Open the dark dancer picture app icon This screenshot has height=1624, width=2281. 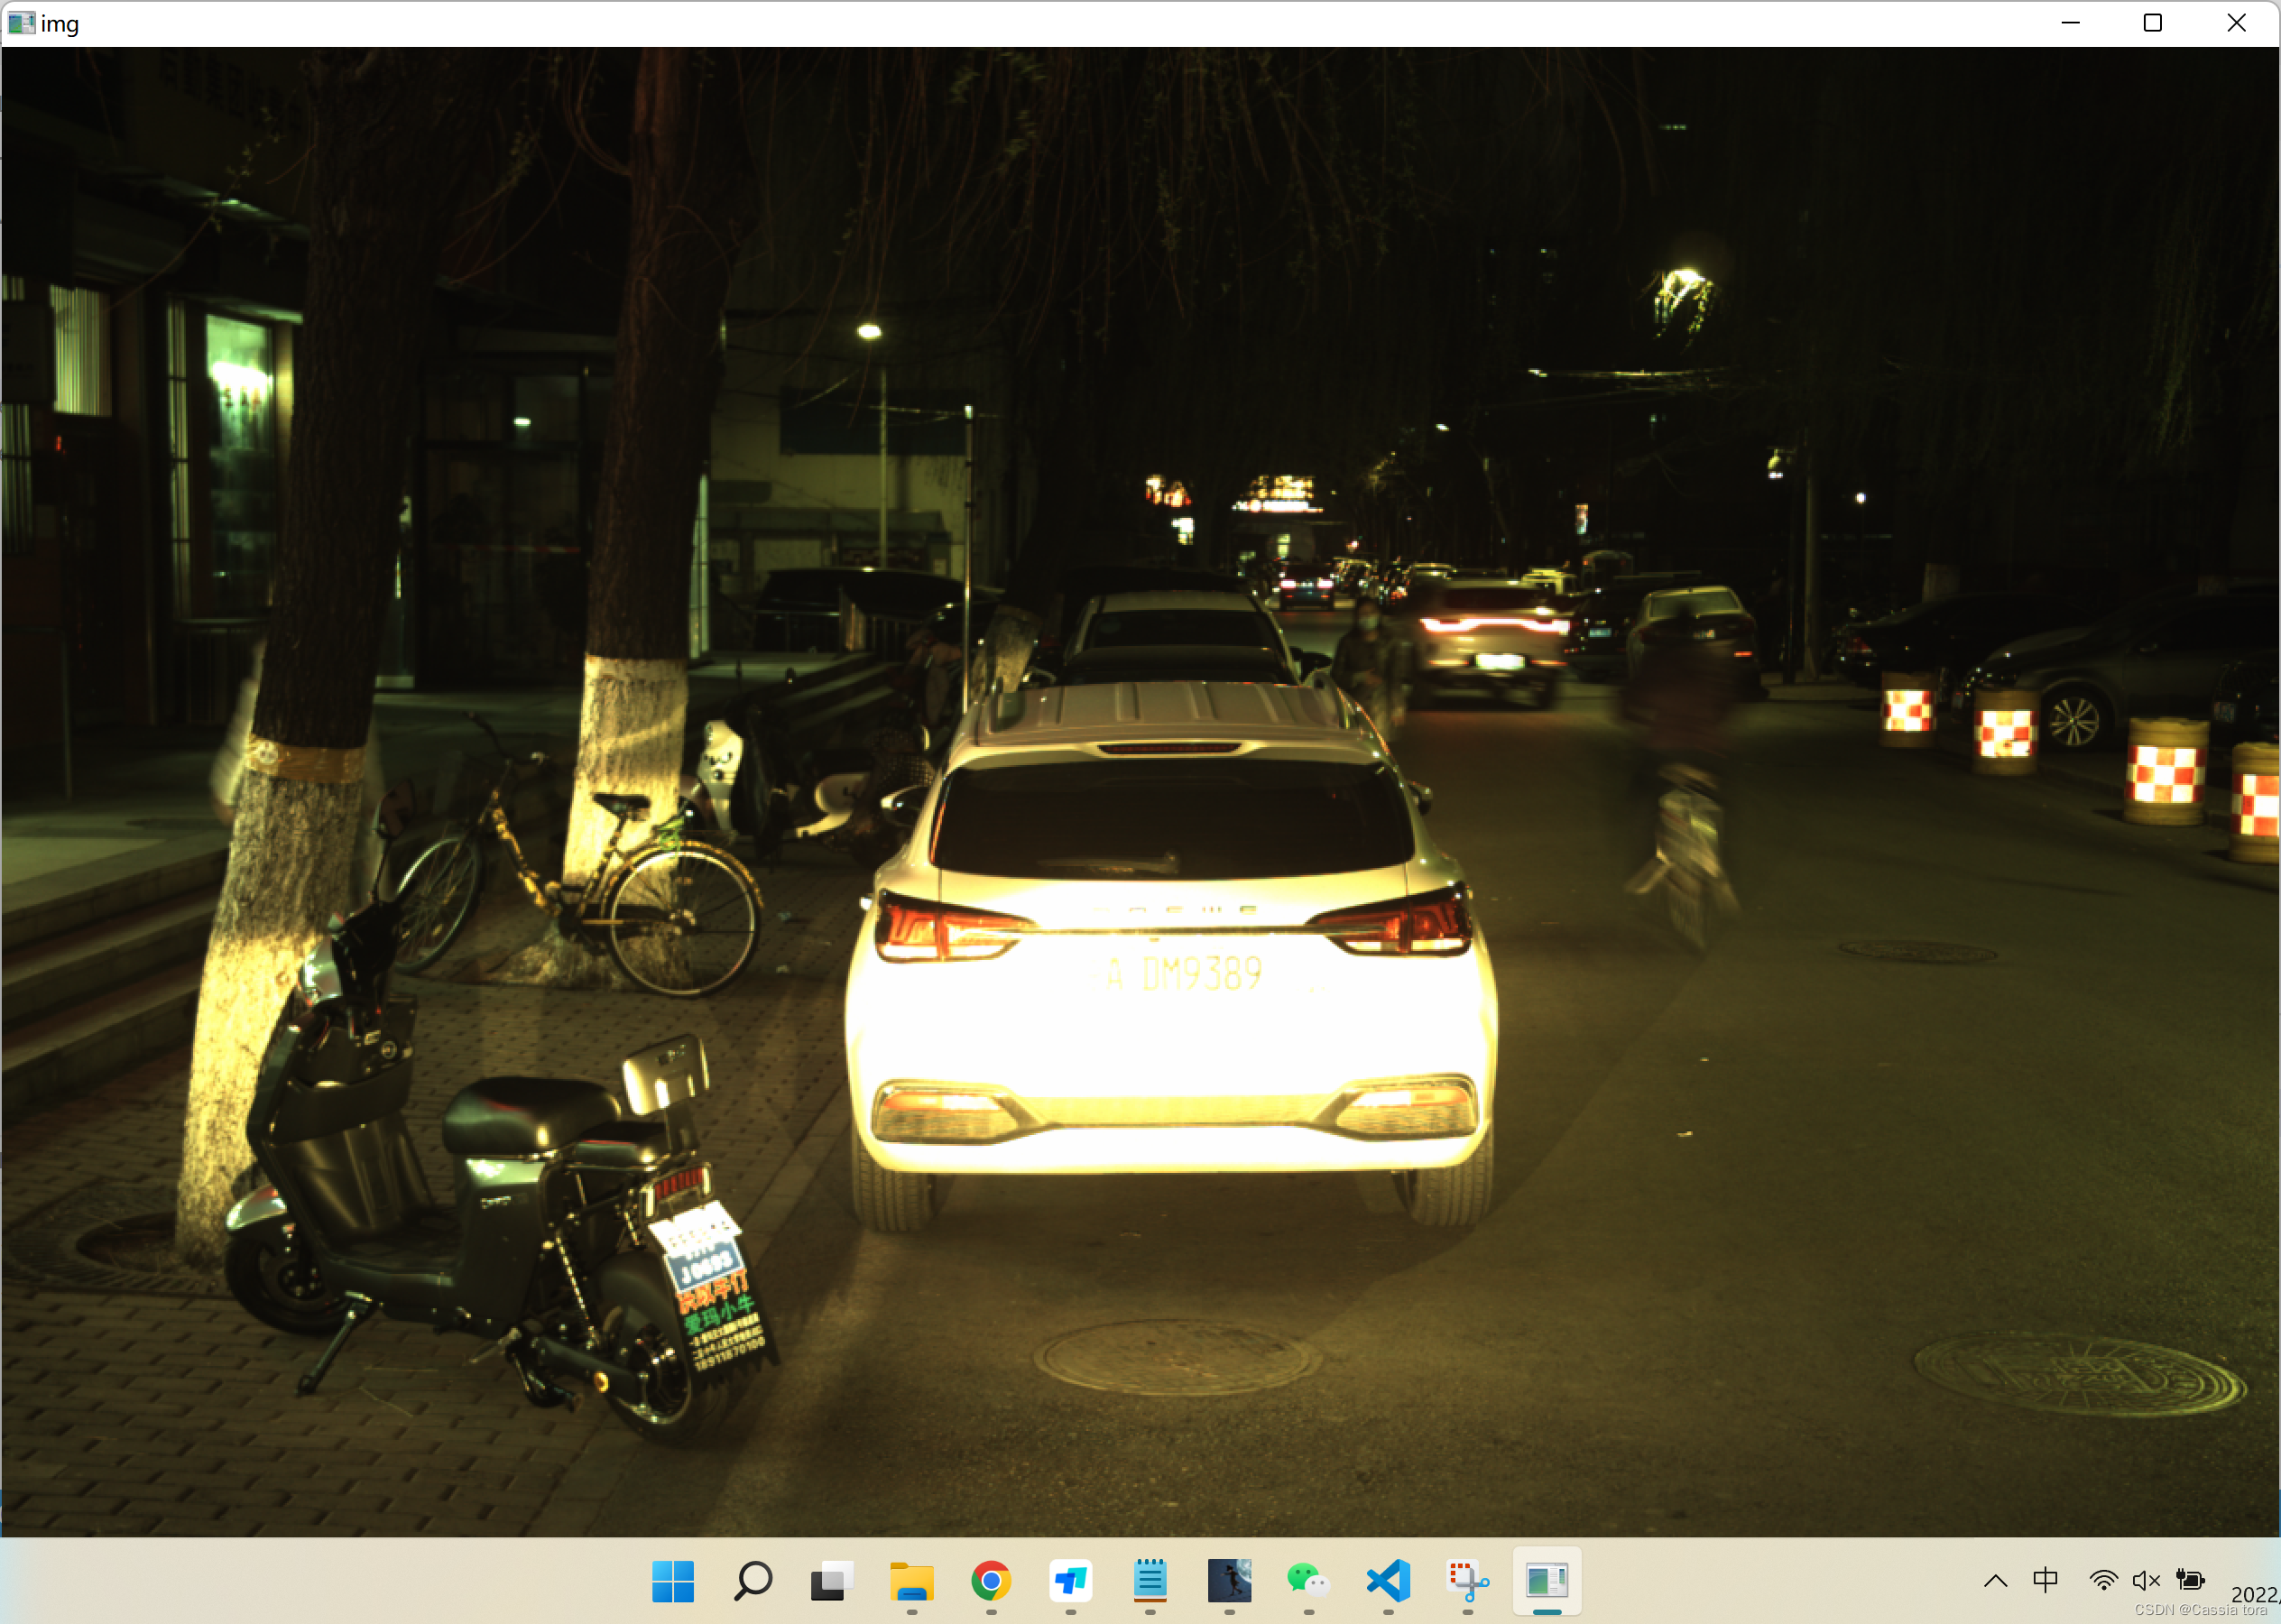pos(1229,1581)
